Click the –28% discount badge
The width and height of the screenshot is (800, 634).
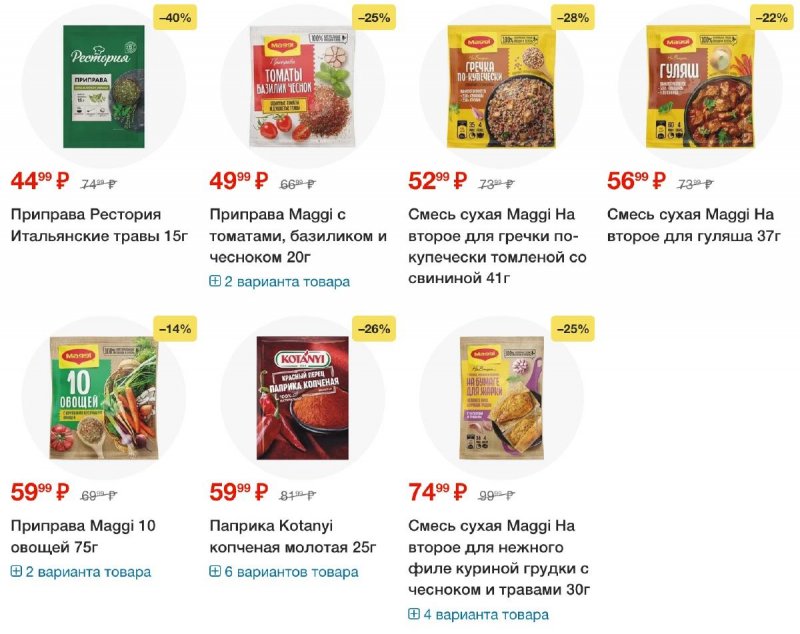click(573, 18)
